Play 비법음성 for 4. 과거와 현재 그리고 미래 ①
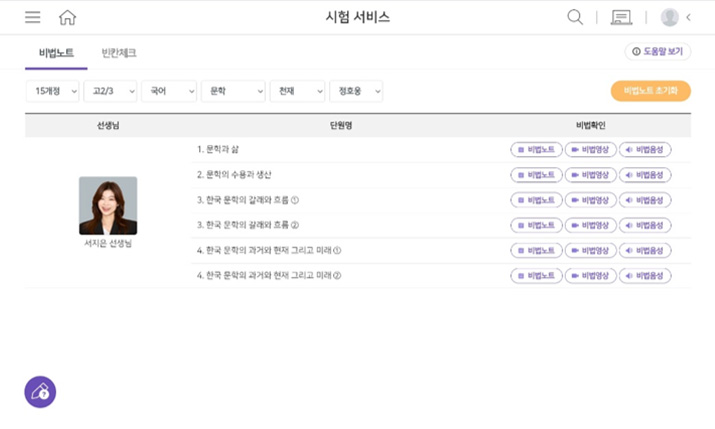 (x=645, y=250)
